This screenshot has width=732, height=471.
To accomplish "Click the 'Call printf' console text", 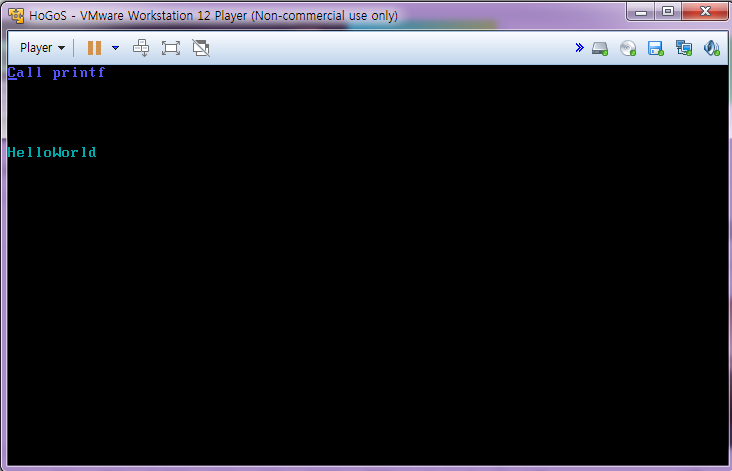I will pos(56,73).
